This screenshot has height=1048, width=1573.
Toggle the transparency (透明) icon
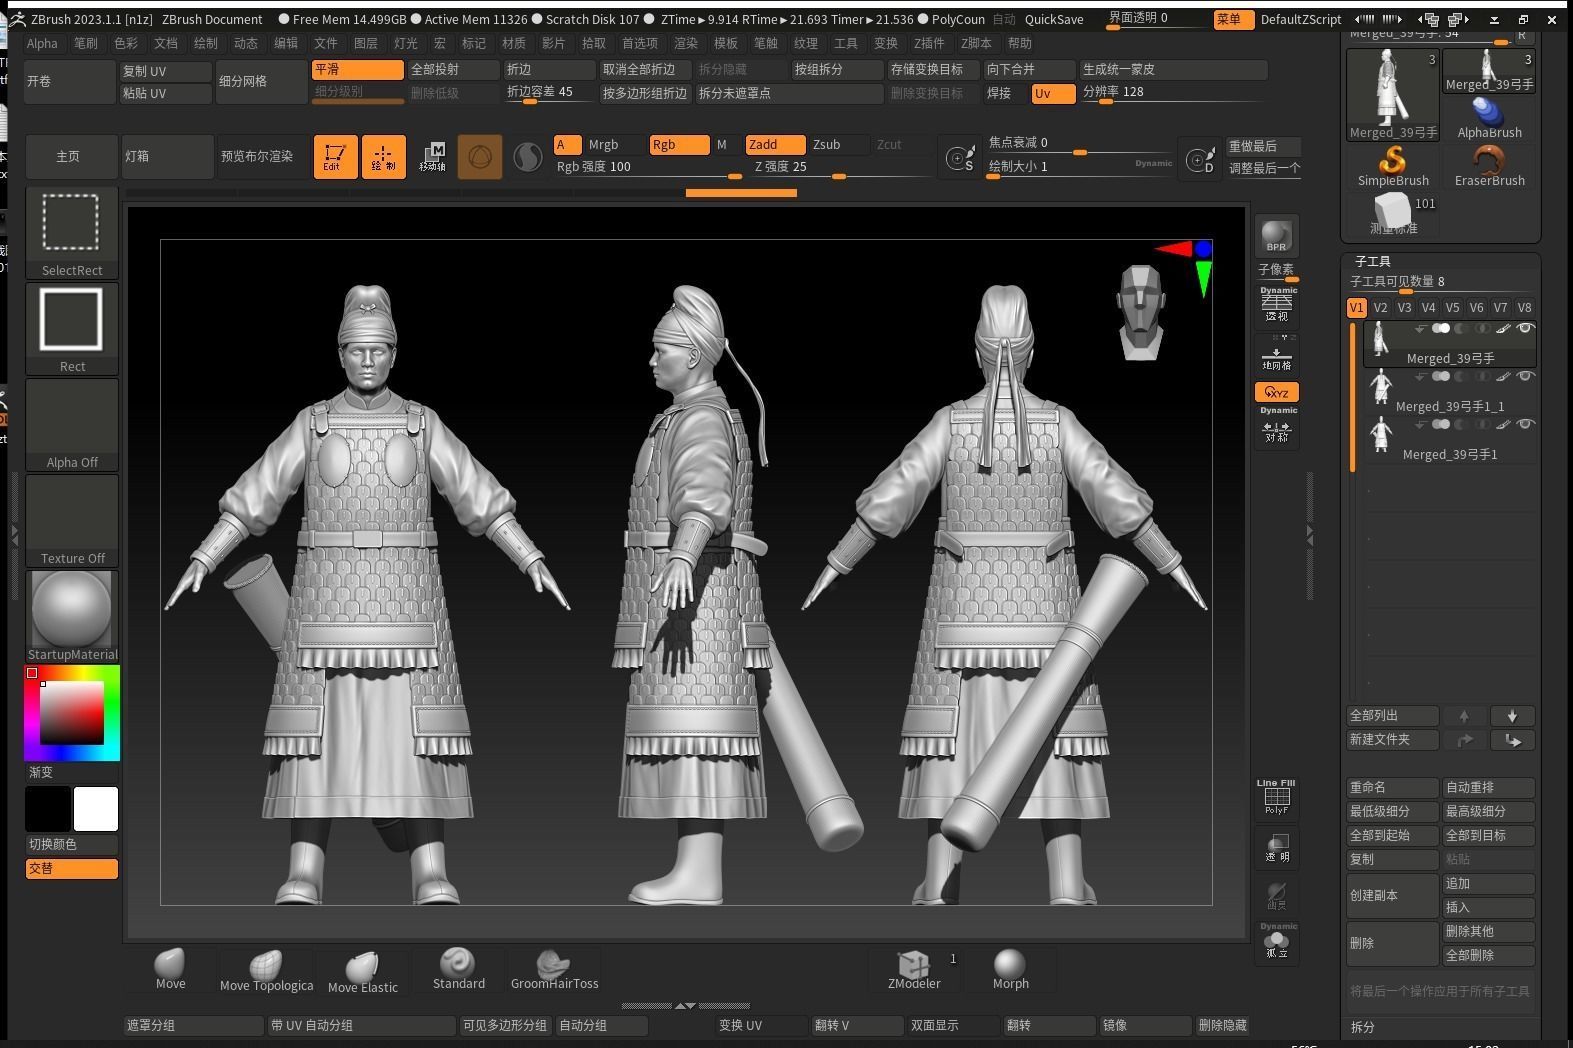coord(1277,847)
